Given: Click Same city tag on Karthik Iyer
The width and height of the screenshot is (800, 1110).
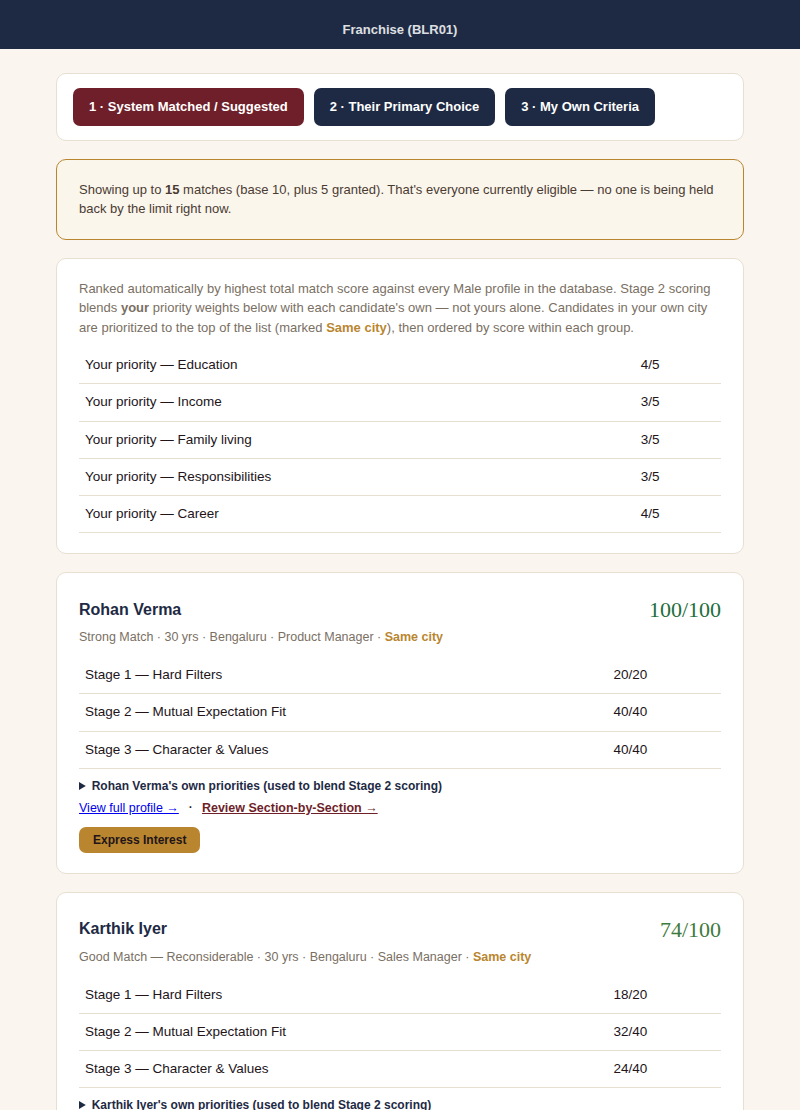Looking at the screenshot, I should click(502, 957).
